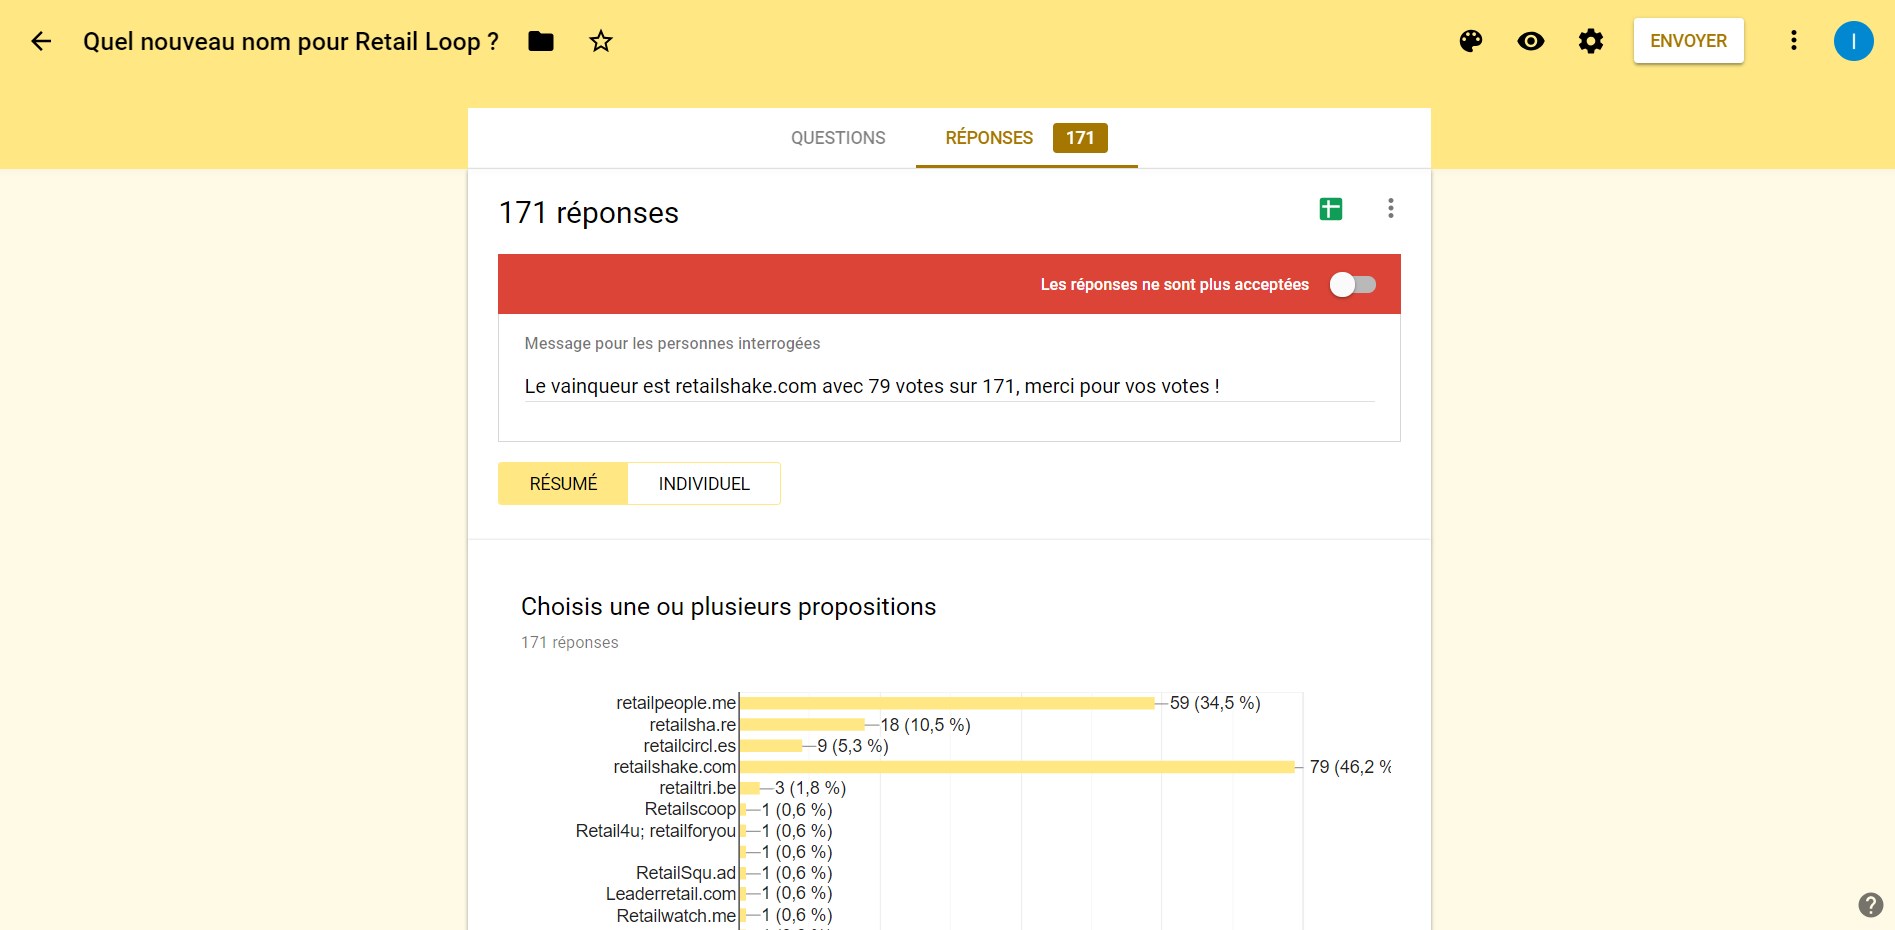The image size is (1895, 930).
Task: Move form to folder icon
Action: point(541,41)
